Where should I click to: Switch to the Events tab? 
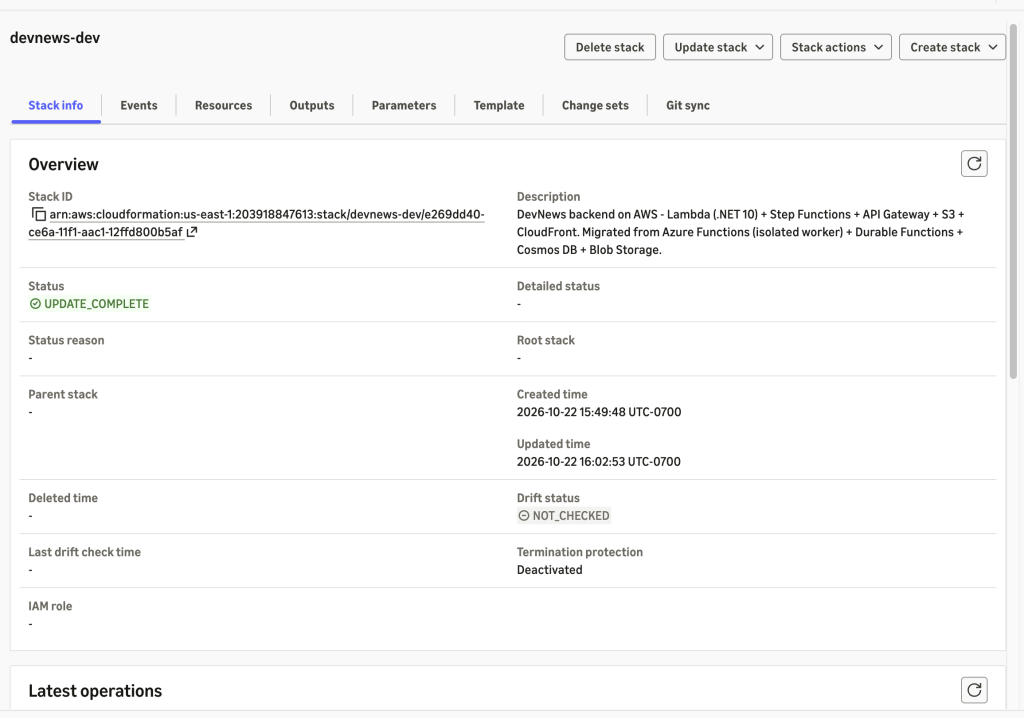(138, 105)
